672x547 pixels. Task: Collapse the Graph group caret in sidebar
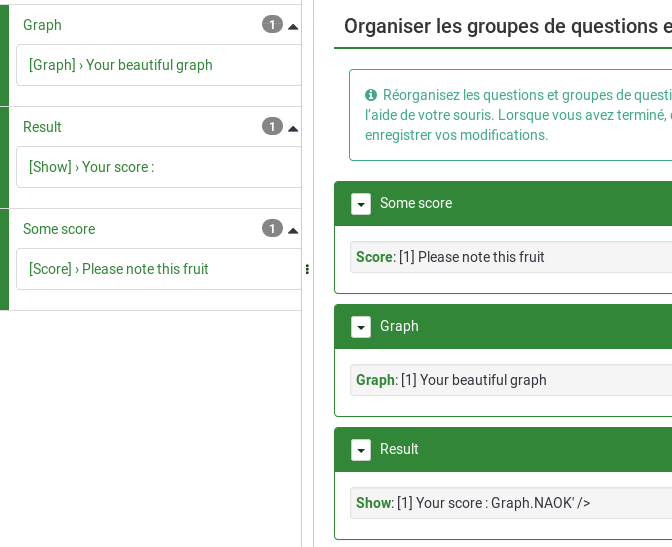293,26
